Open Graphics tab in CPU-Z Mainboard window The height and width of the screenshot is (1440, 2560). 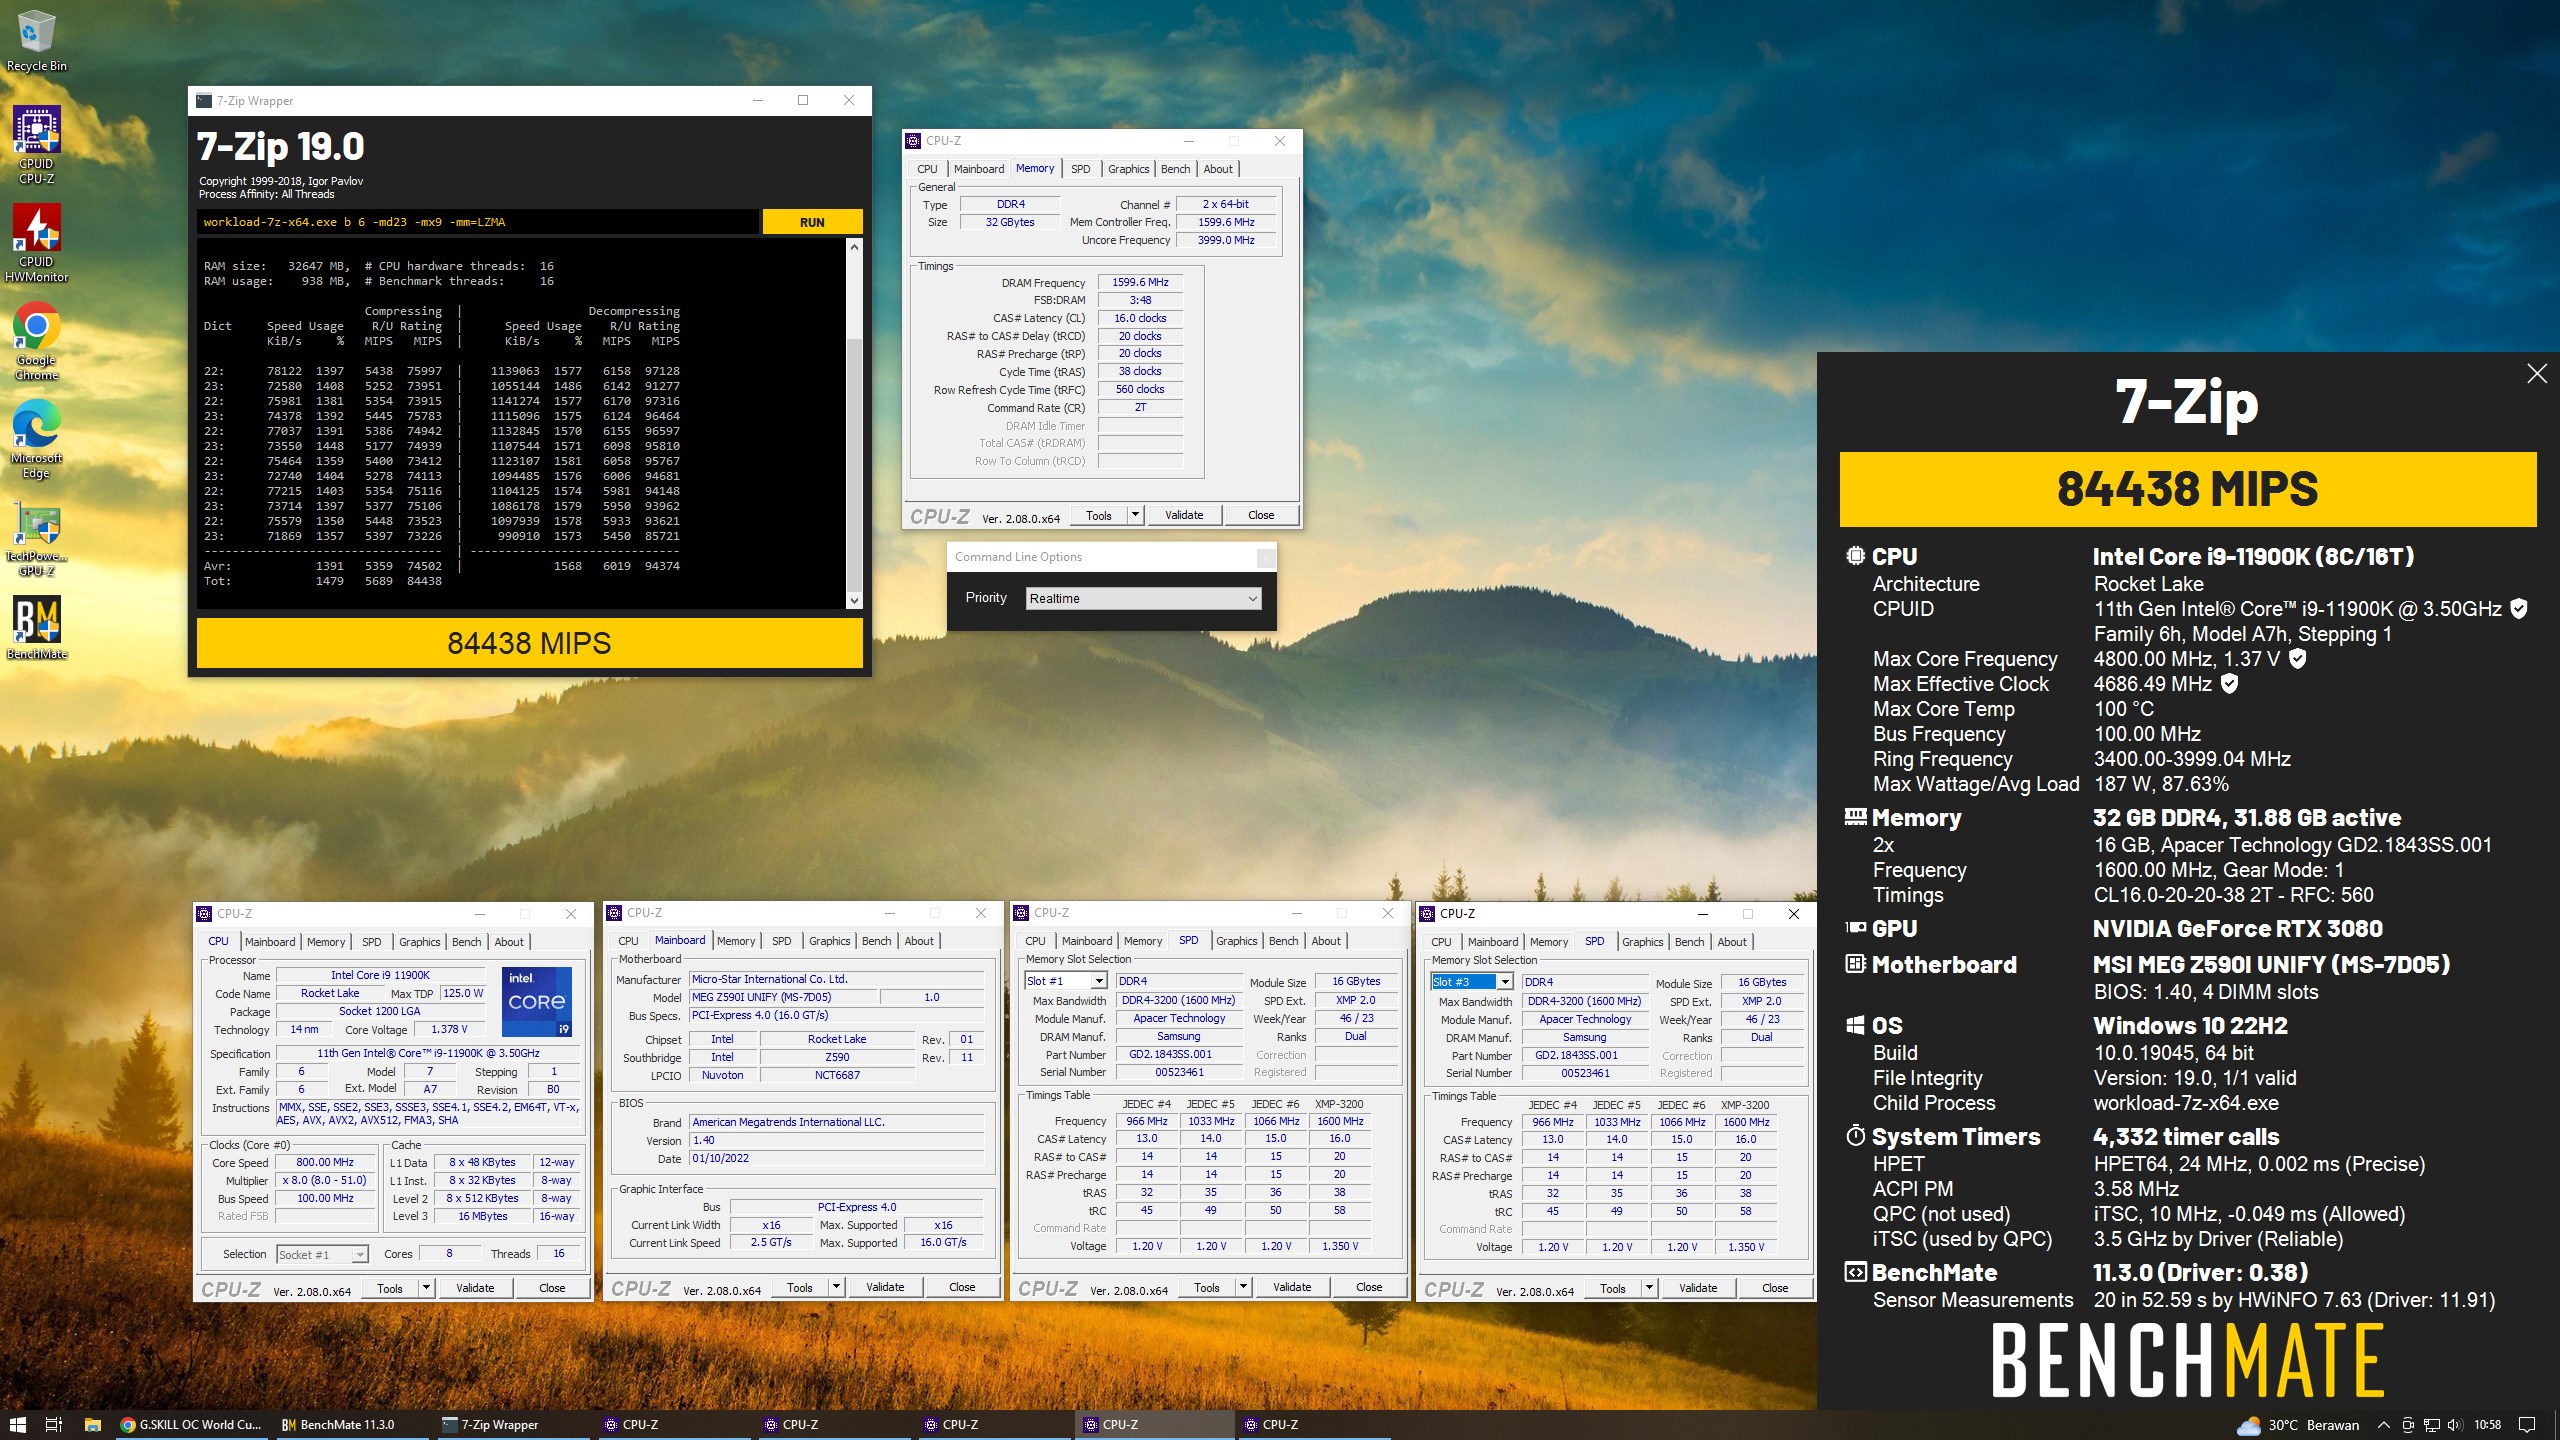tap(829, 941)
